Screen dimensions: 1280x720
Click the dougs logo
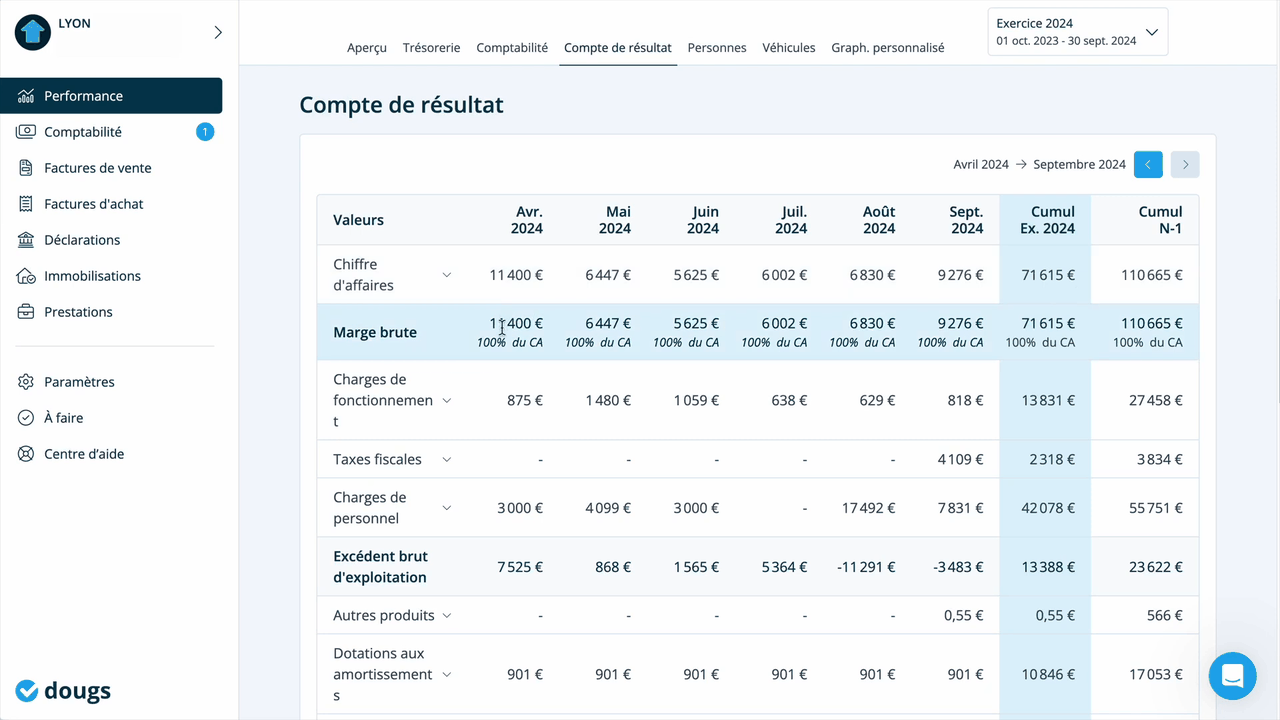[x=63, y=690]
